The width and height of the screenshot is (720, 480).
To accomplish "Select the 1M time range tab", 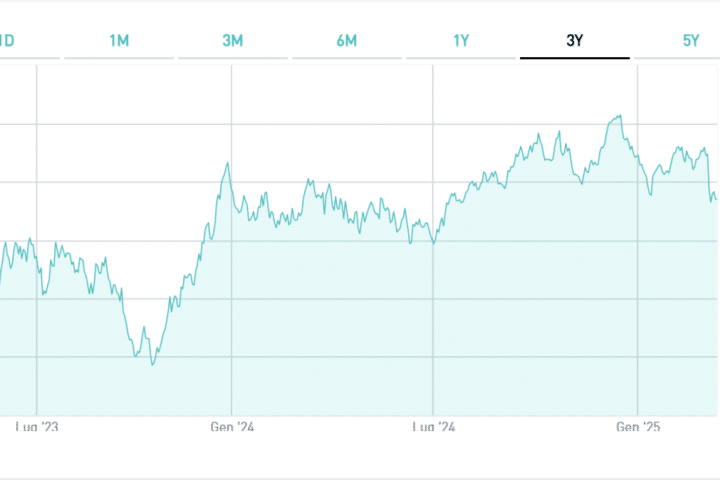I will (x=119, y=41).
